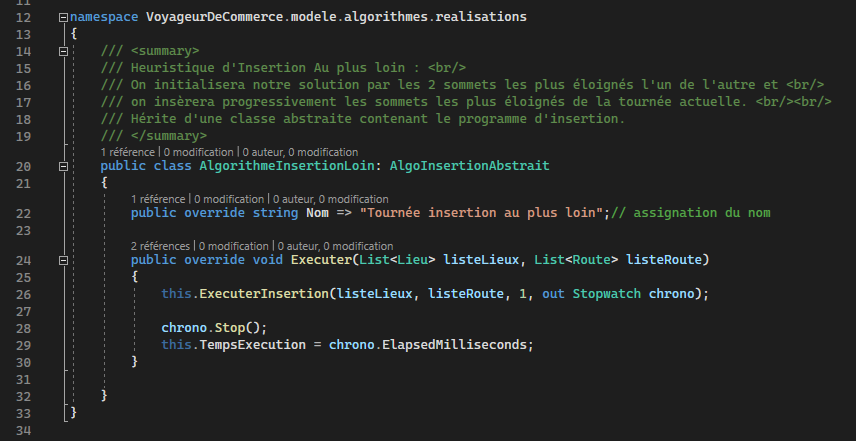Screen dimensions: 856x441
Task: Collapse the Executer method block
Action: [x=64, y=262]
